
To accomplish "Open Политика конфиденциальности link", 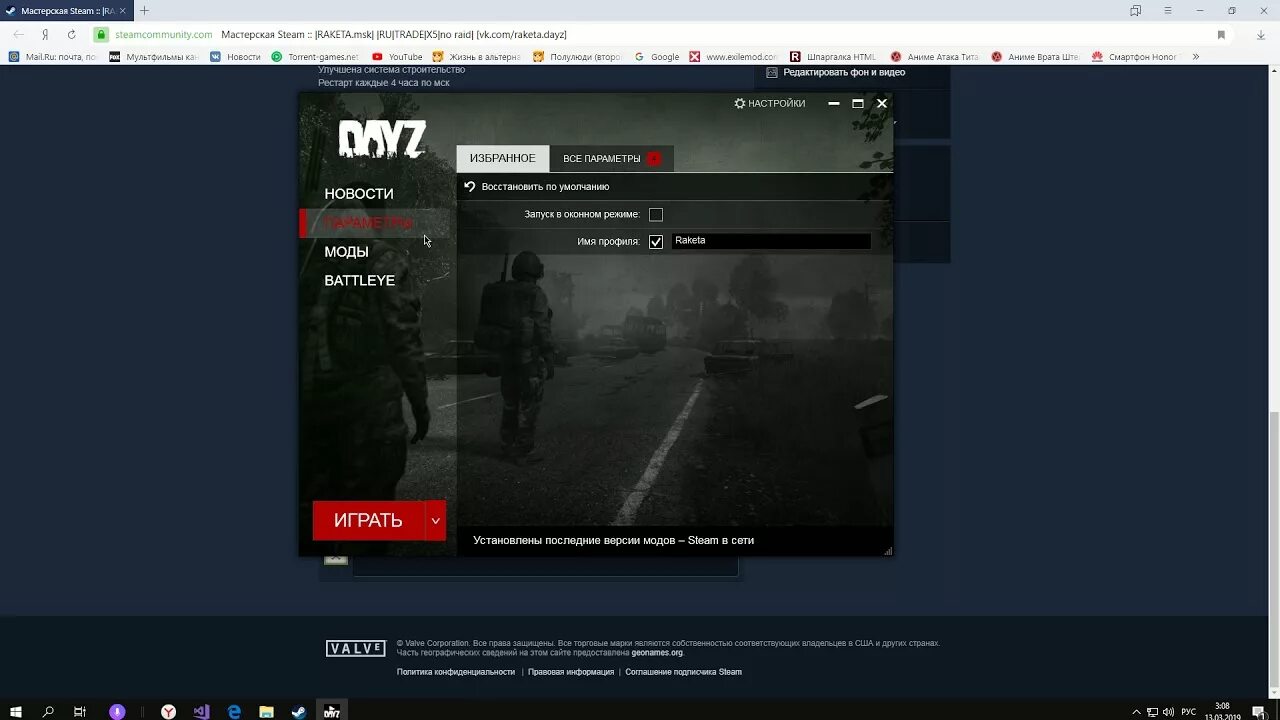I will 456,672.
